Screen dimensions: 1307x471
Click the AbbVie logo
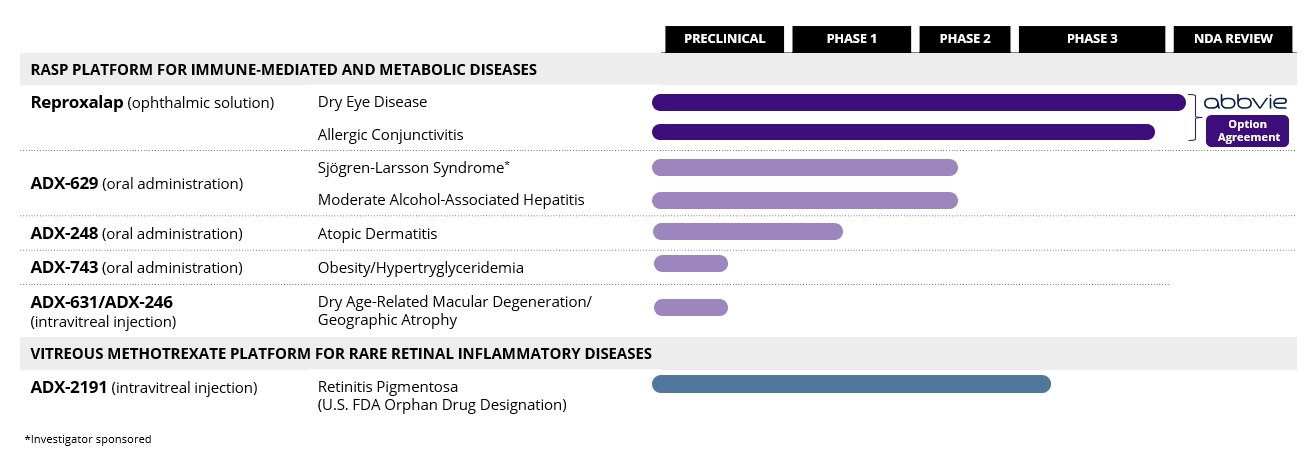1245,102
